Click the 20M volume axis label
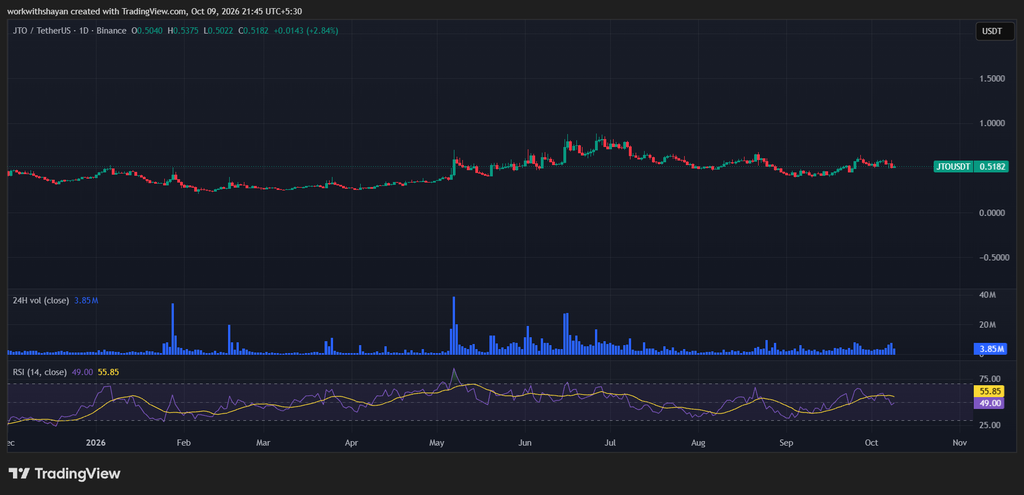The image size is (1024, 495). [x=987, y=325]
